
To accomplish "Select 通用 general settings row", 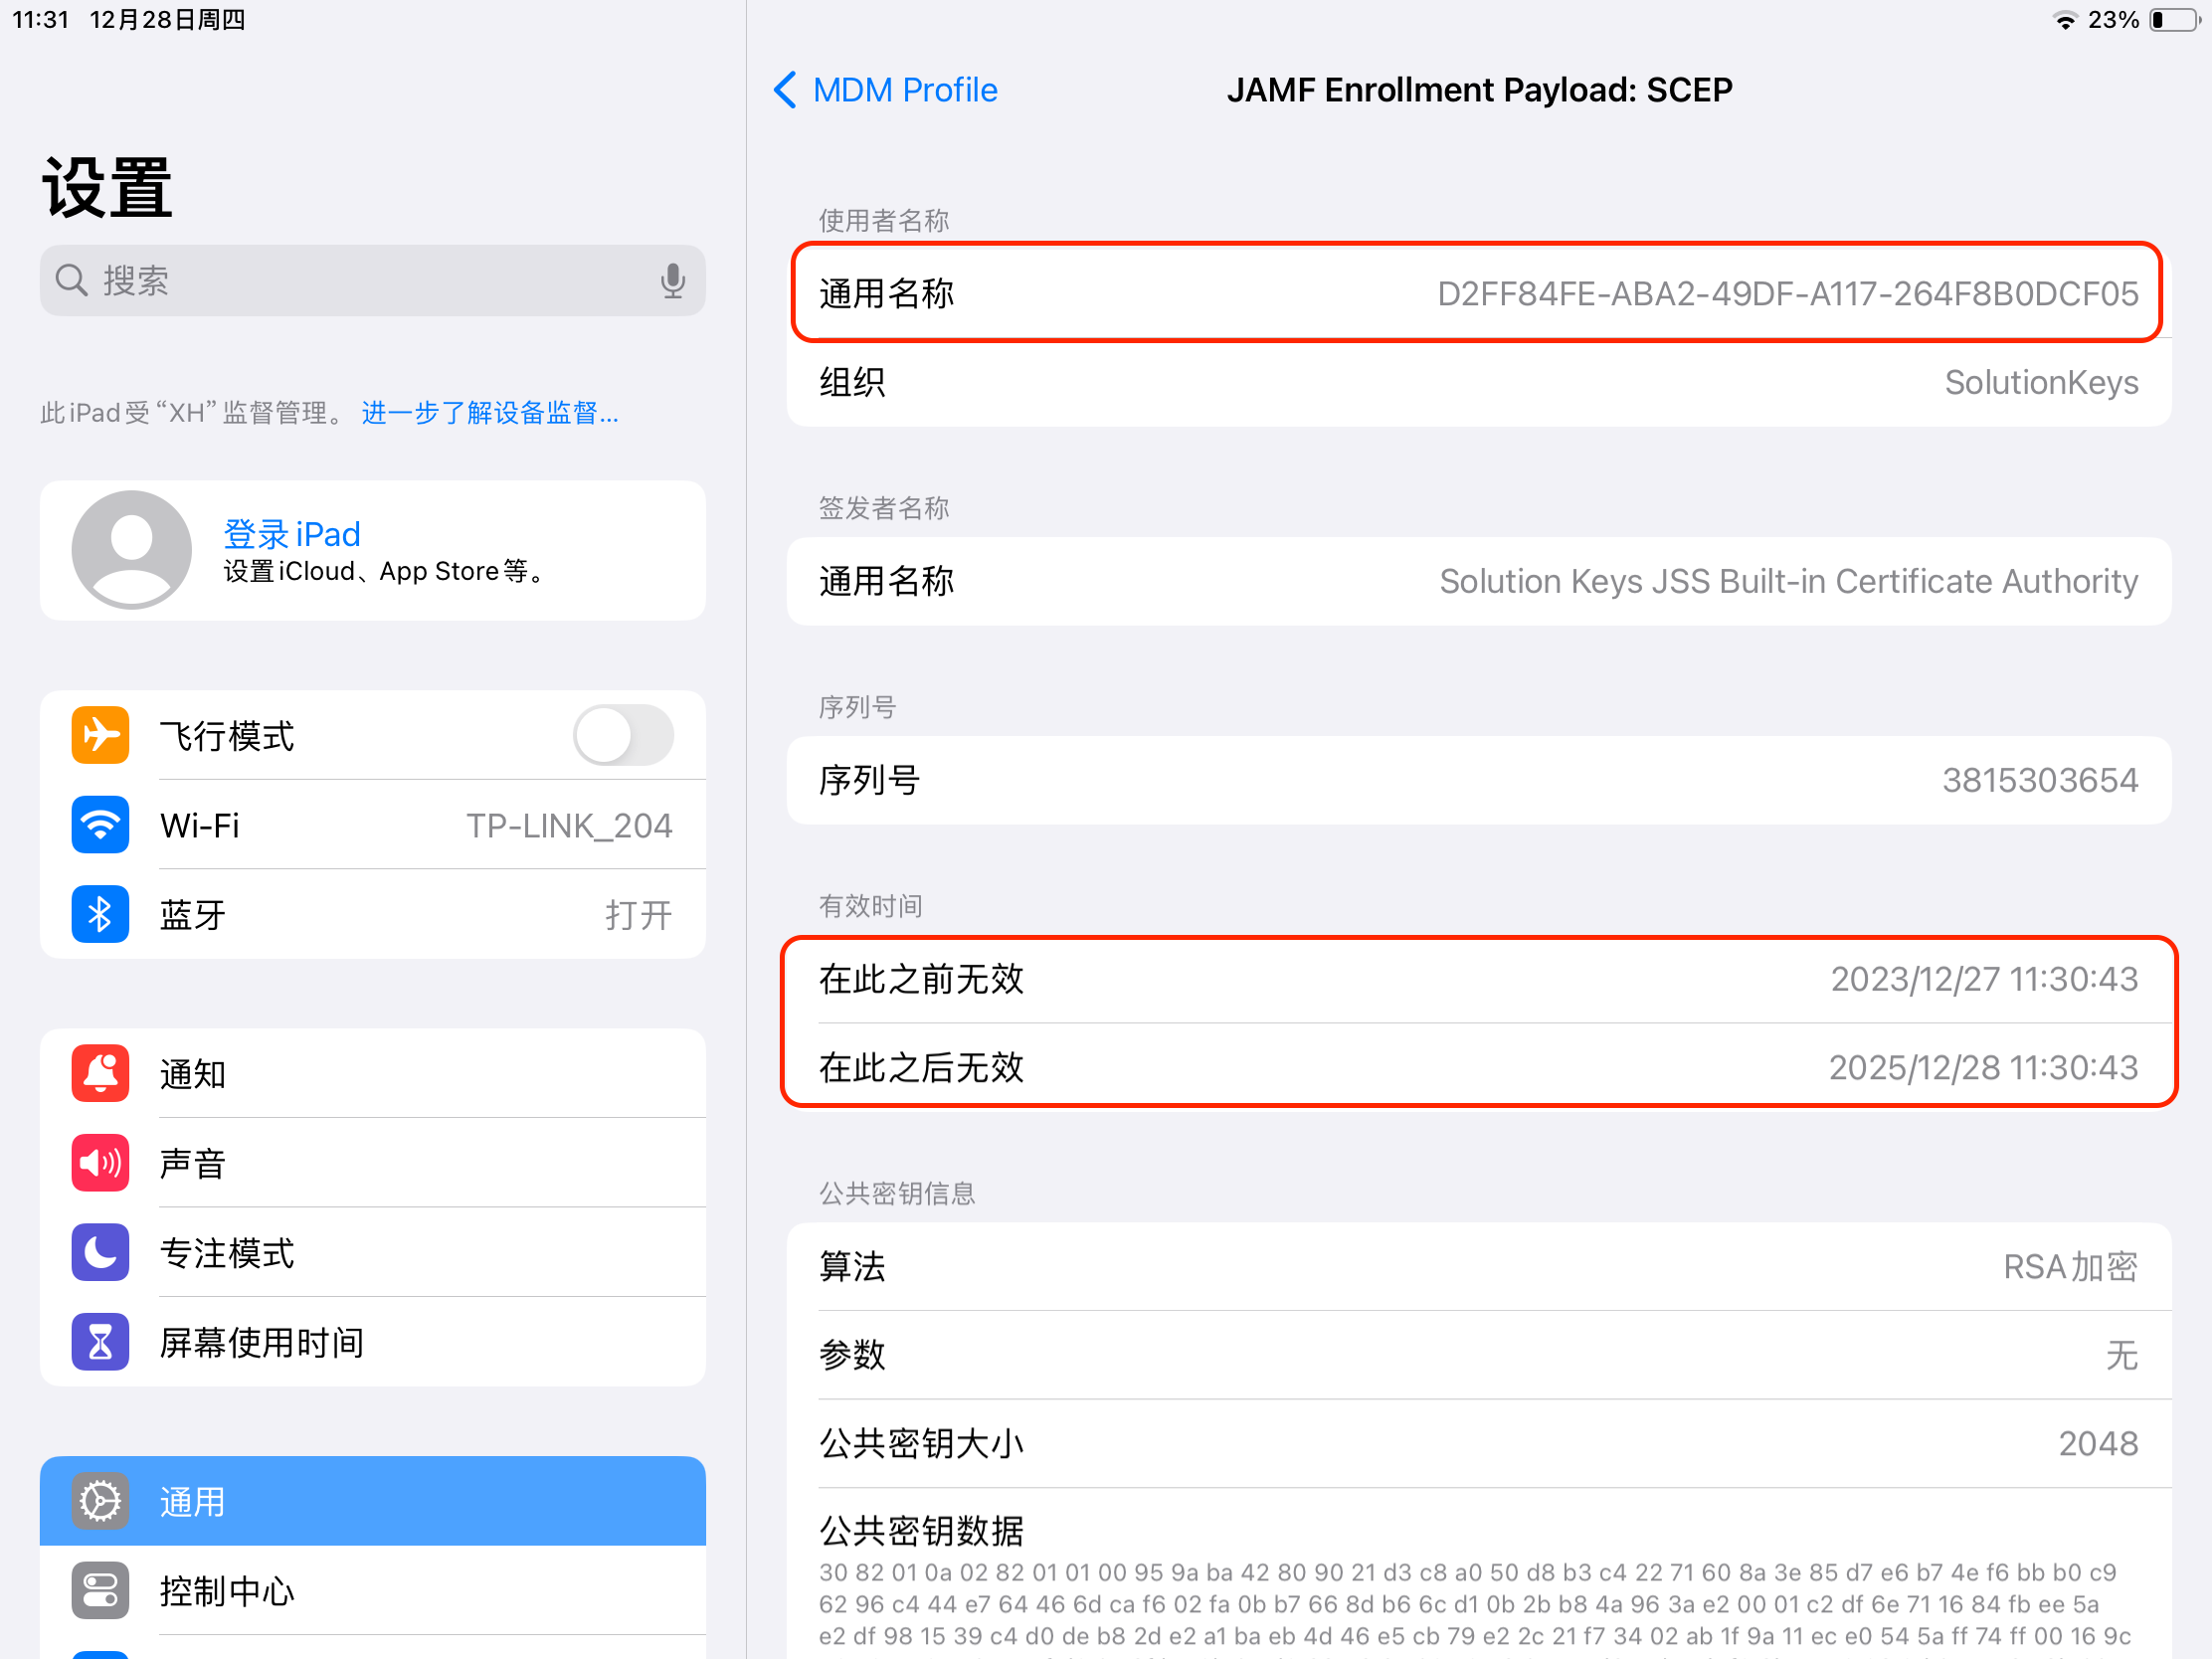I will pos(372,1501).
